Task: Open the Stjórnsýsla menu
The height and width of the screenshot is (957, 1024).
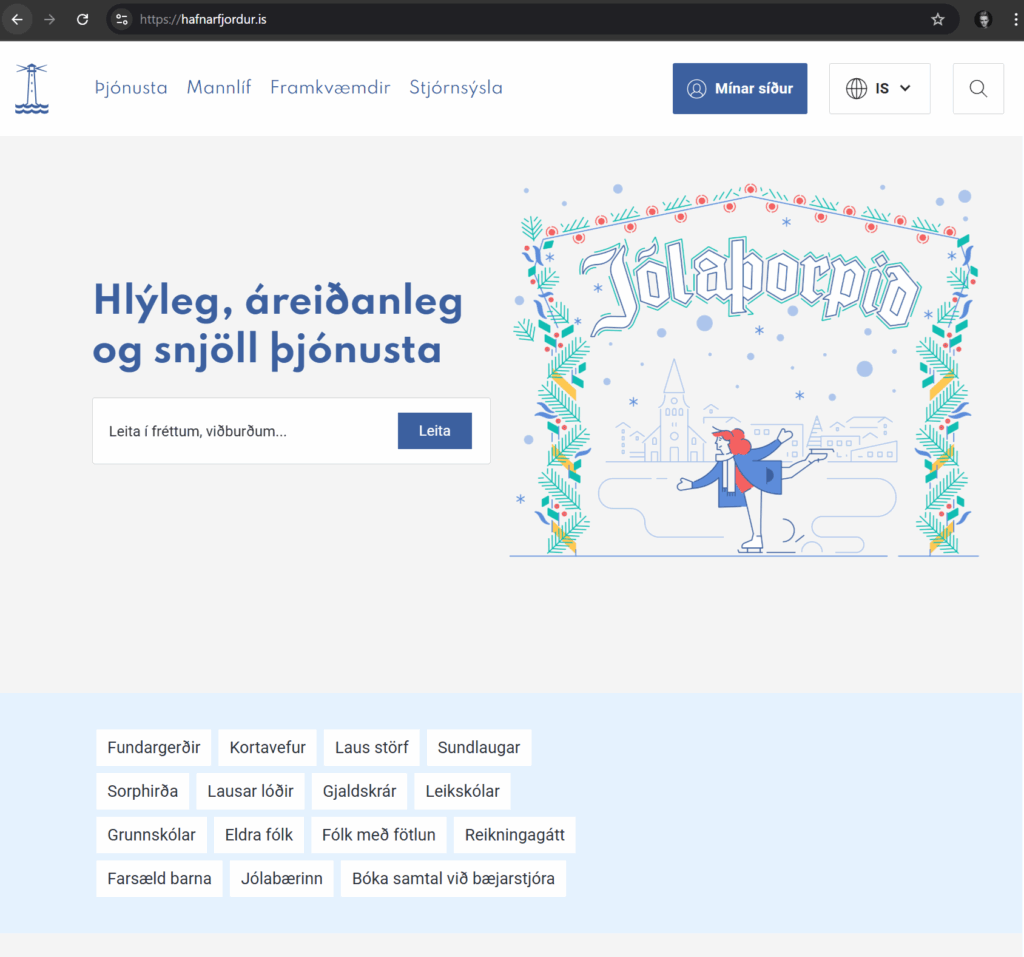Action: coord(456,88)
